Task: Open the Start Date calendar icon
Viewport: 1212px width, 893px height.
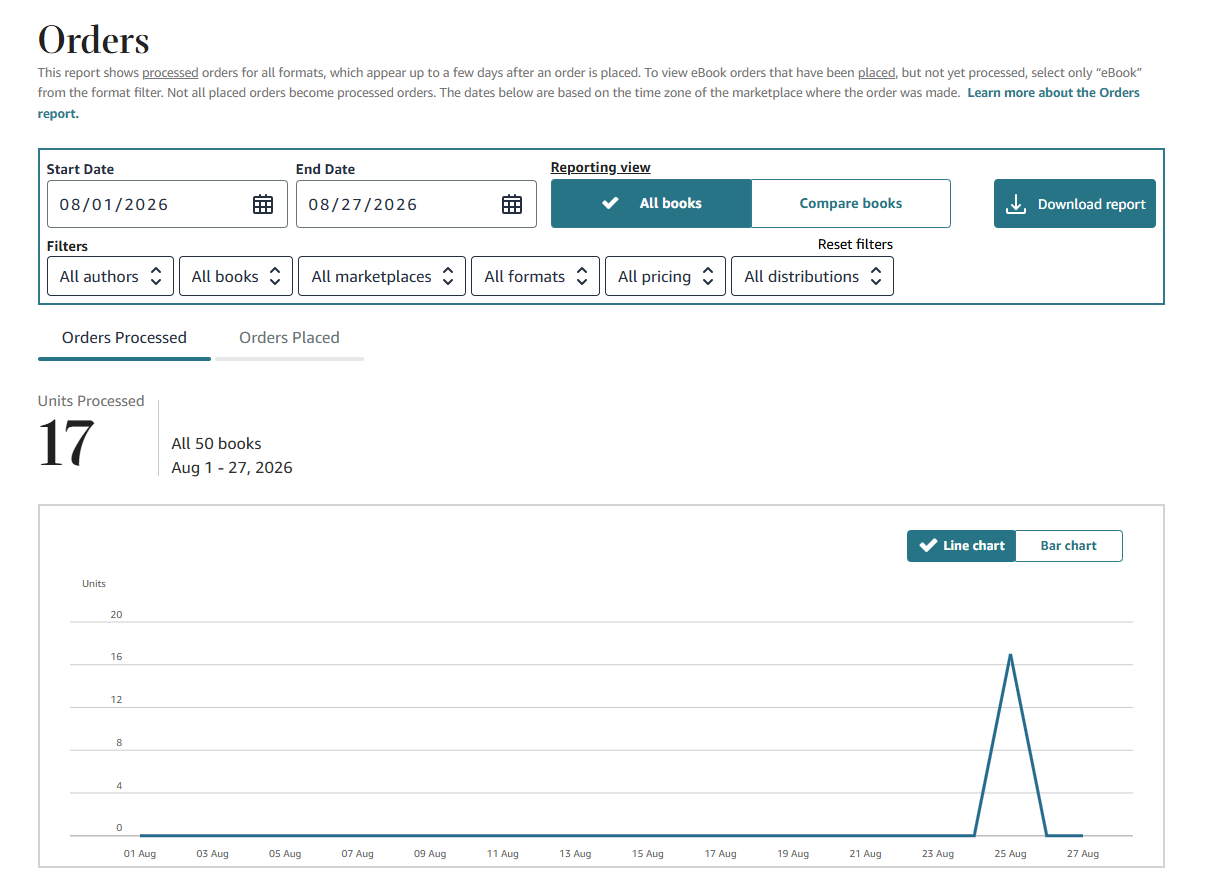Action: 263,204
